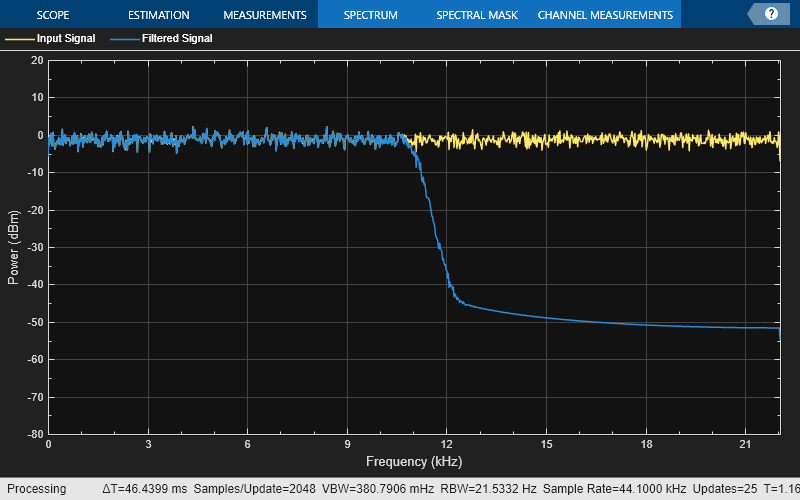Click the VBW=380.7906 mHz status entry

(x=378, y=489)
